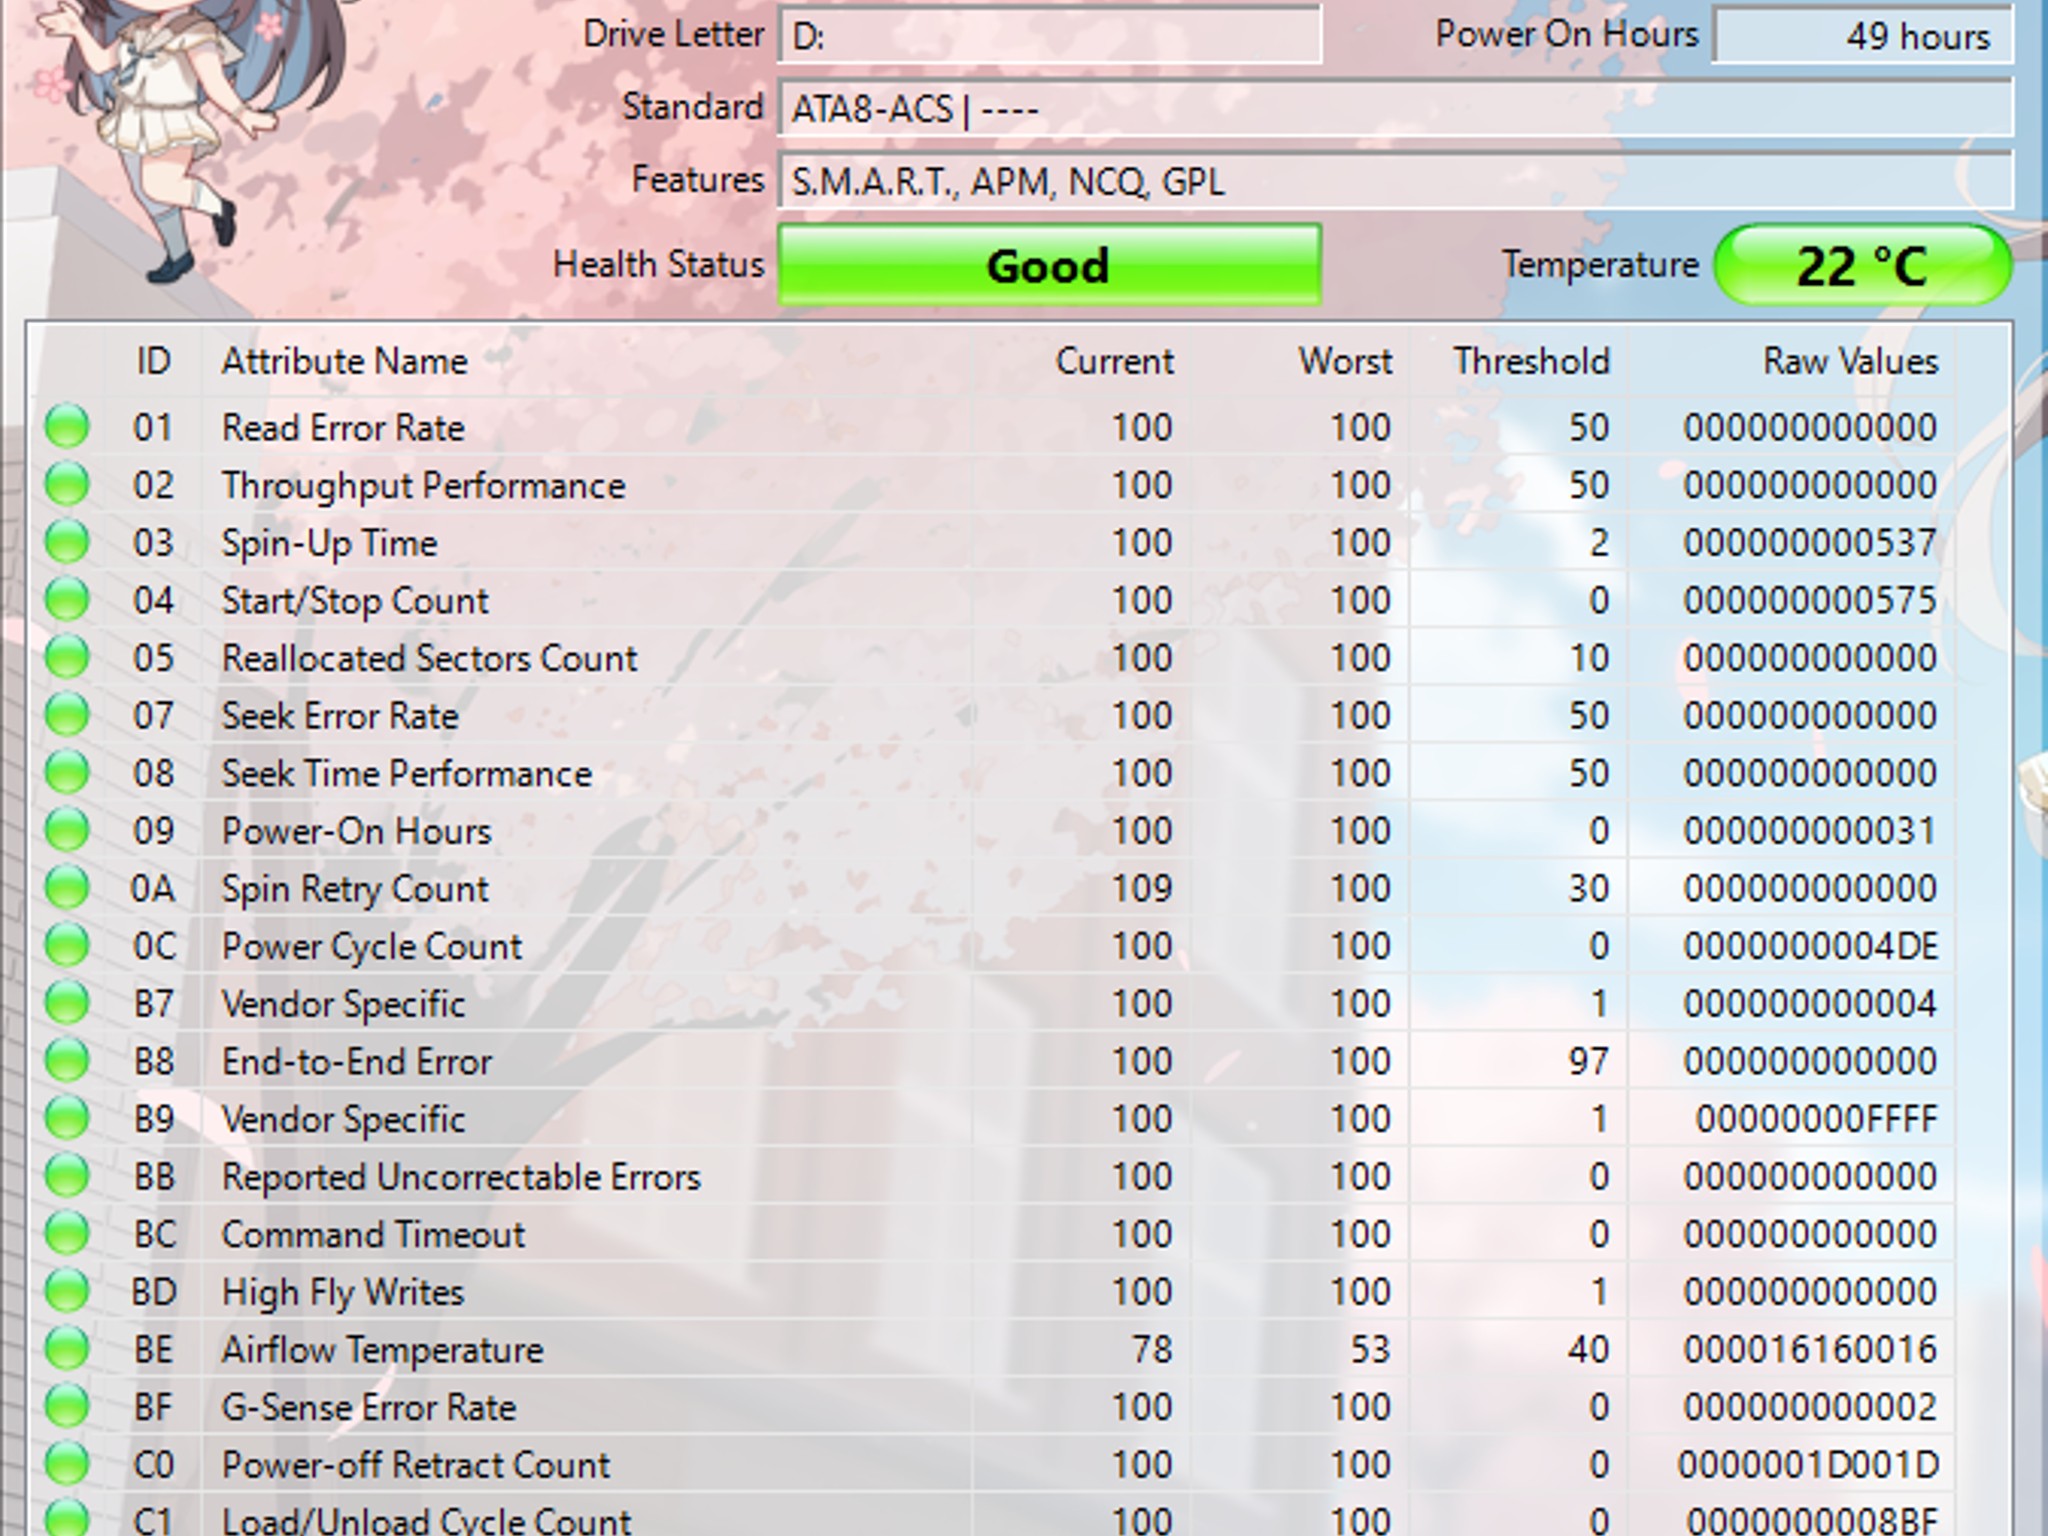This screenshot has width=2048, height=1536.
Task: Select the Spin-Up Time attribute name
Action: pyautogui.click(x=329, y=542)
